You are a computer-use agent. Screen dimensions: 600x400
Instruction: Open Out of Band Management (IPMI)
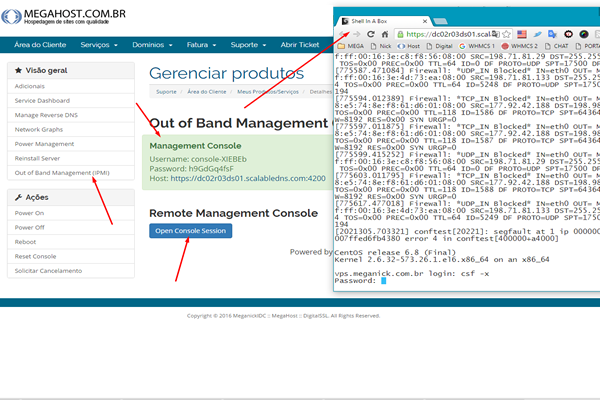point(71,173)
